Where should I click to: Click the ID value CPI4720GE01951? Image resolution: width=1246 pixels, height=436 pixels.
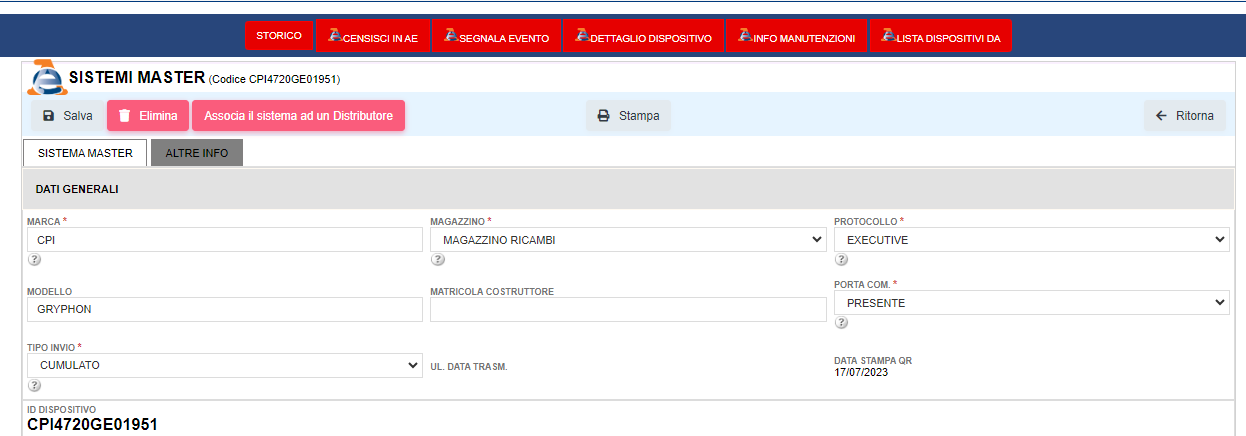point(92,425)
